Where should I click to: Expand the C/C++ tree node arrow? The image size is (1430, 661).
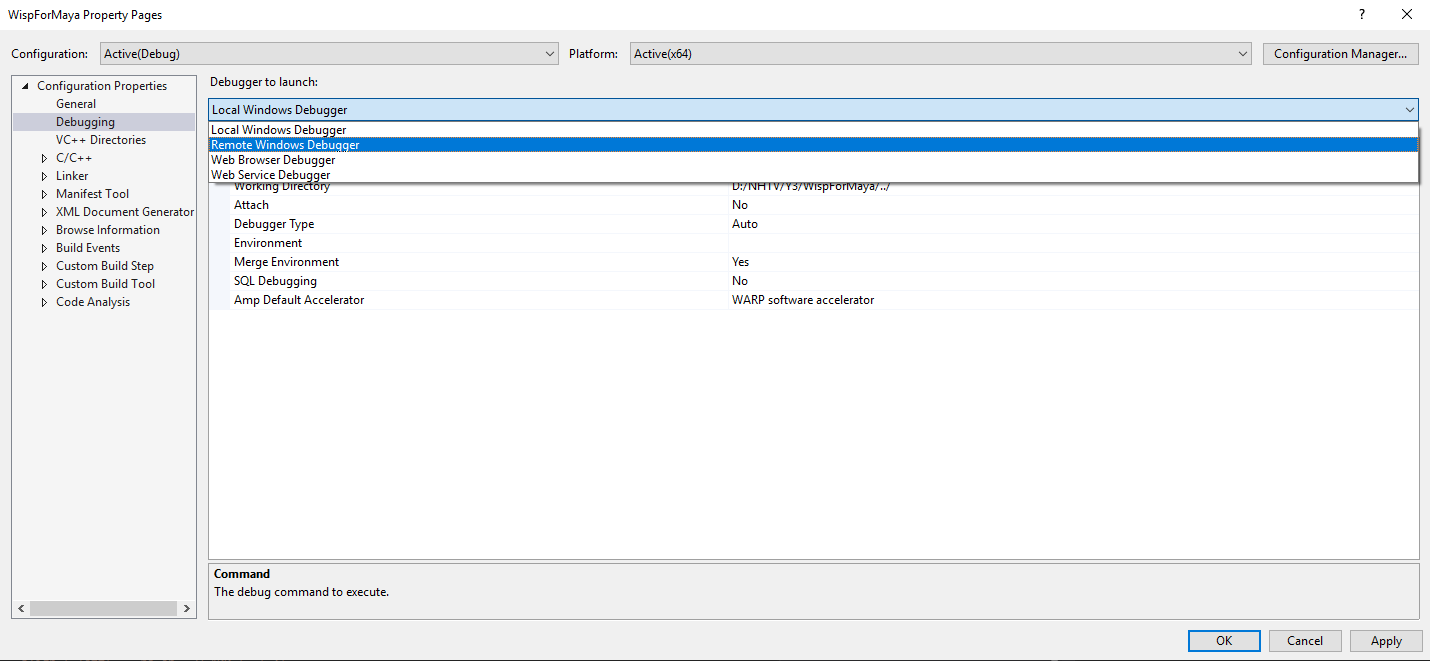tap(44, 158)
